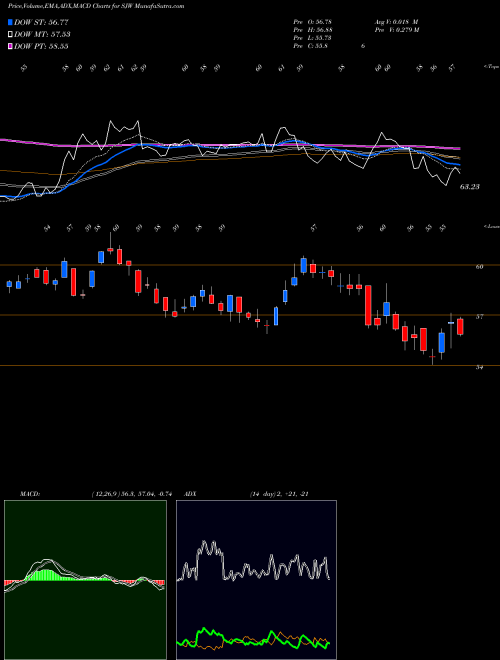Click the large red candle dropping below 57
The height and width of the screenshot is (660, 500).
[x=368, y=305]
